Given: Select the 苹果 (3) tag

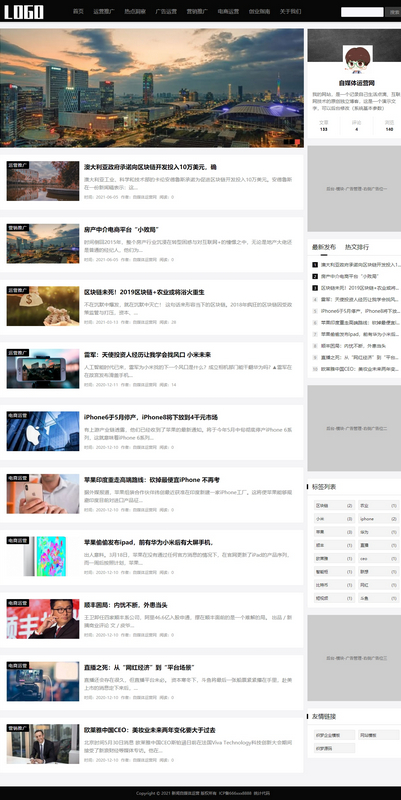Looking at the screenshot, I should pos(334,532).
